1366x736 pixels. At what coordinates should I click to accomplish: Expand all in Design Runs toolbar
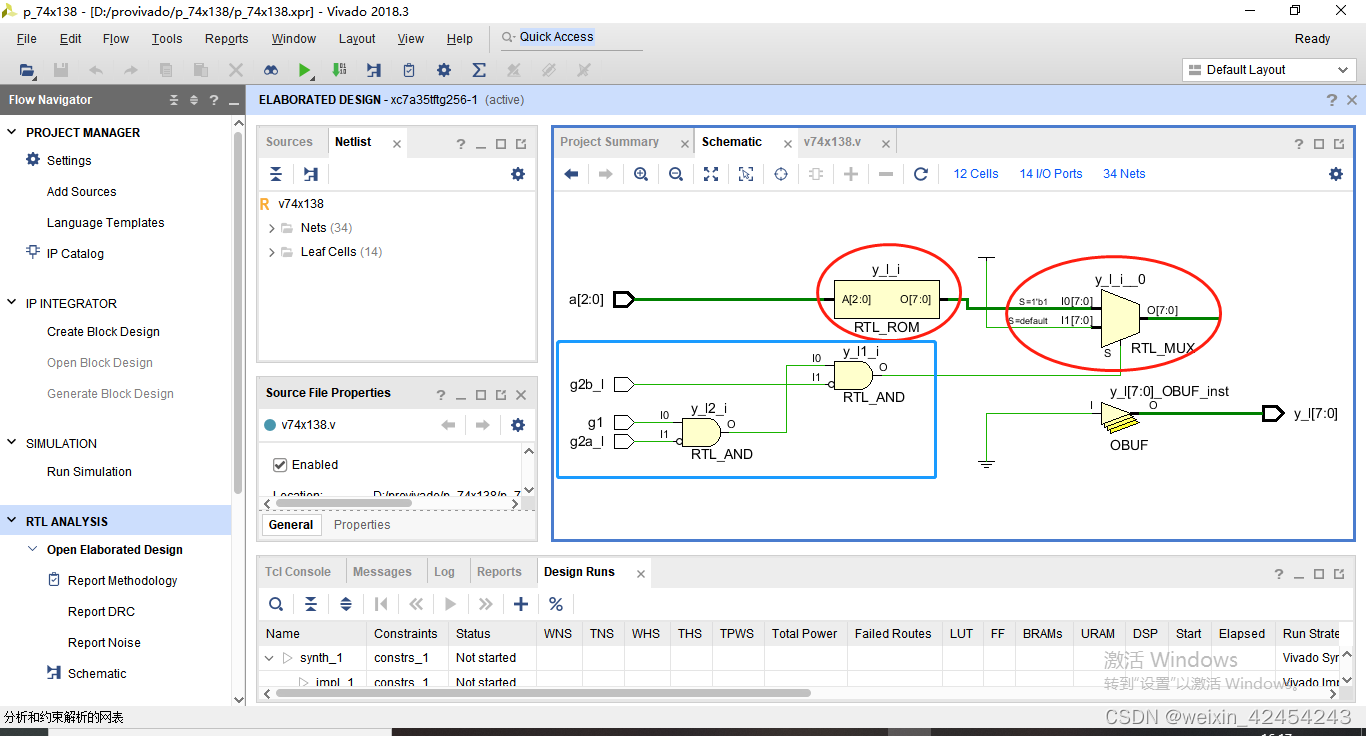(x=346, y=604)
